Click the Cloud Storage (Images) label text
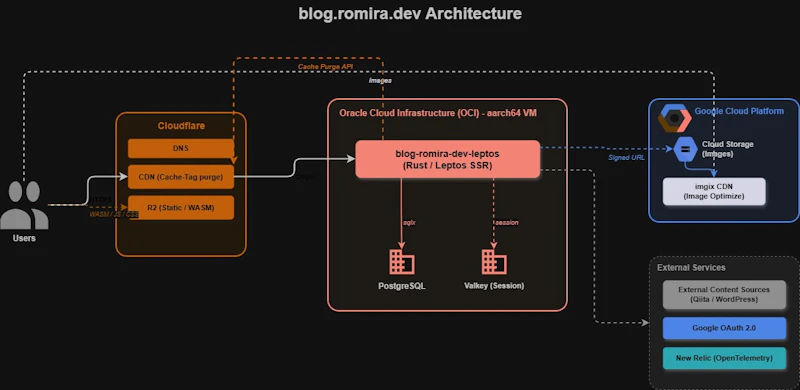 pyautogui.click(x=728, y=149)
